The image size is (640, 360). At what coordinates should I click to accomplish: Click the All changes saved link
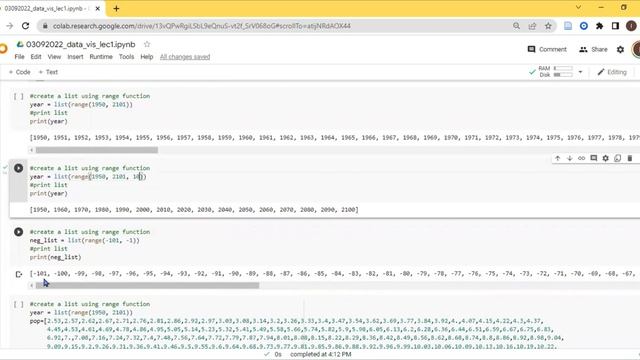pos(185,57)
